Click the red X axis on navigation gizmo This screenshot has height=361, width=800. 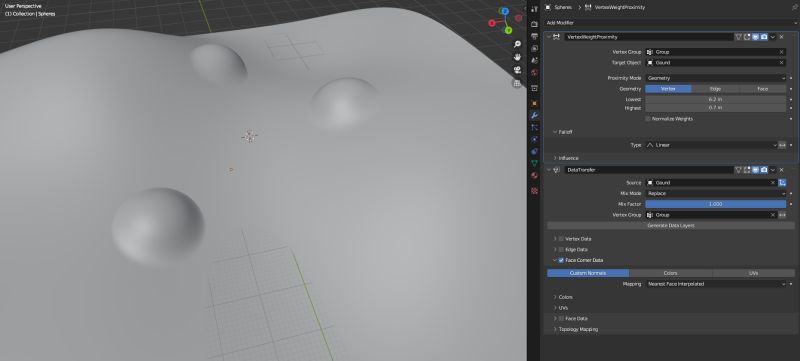(x=492, y=23)
